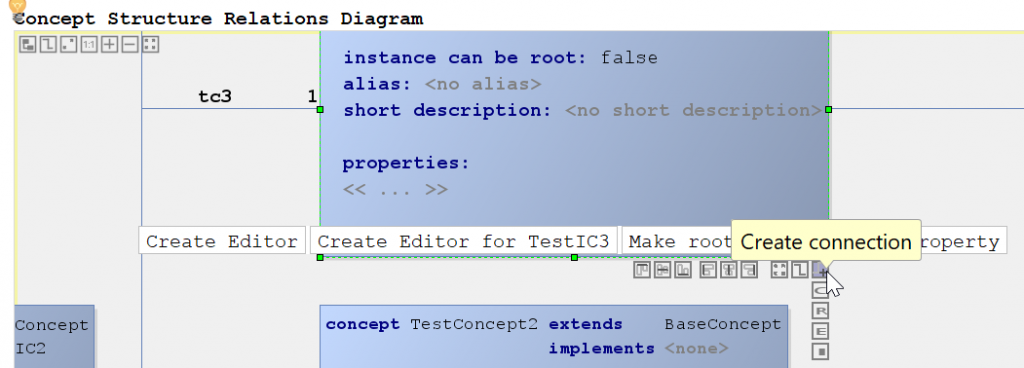Align selected boxes to vertical middle
1024x368 pixels.
pyautogui.click(x=662, y=269)
